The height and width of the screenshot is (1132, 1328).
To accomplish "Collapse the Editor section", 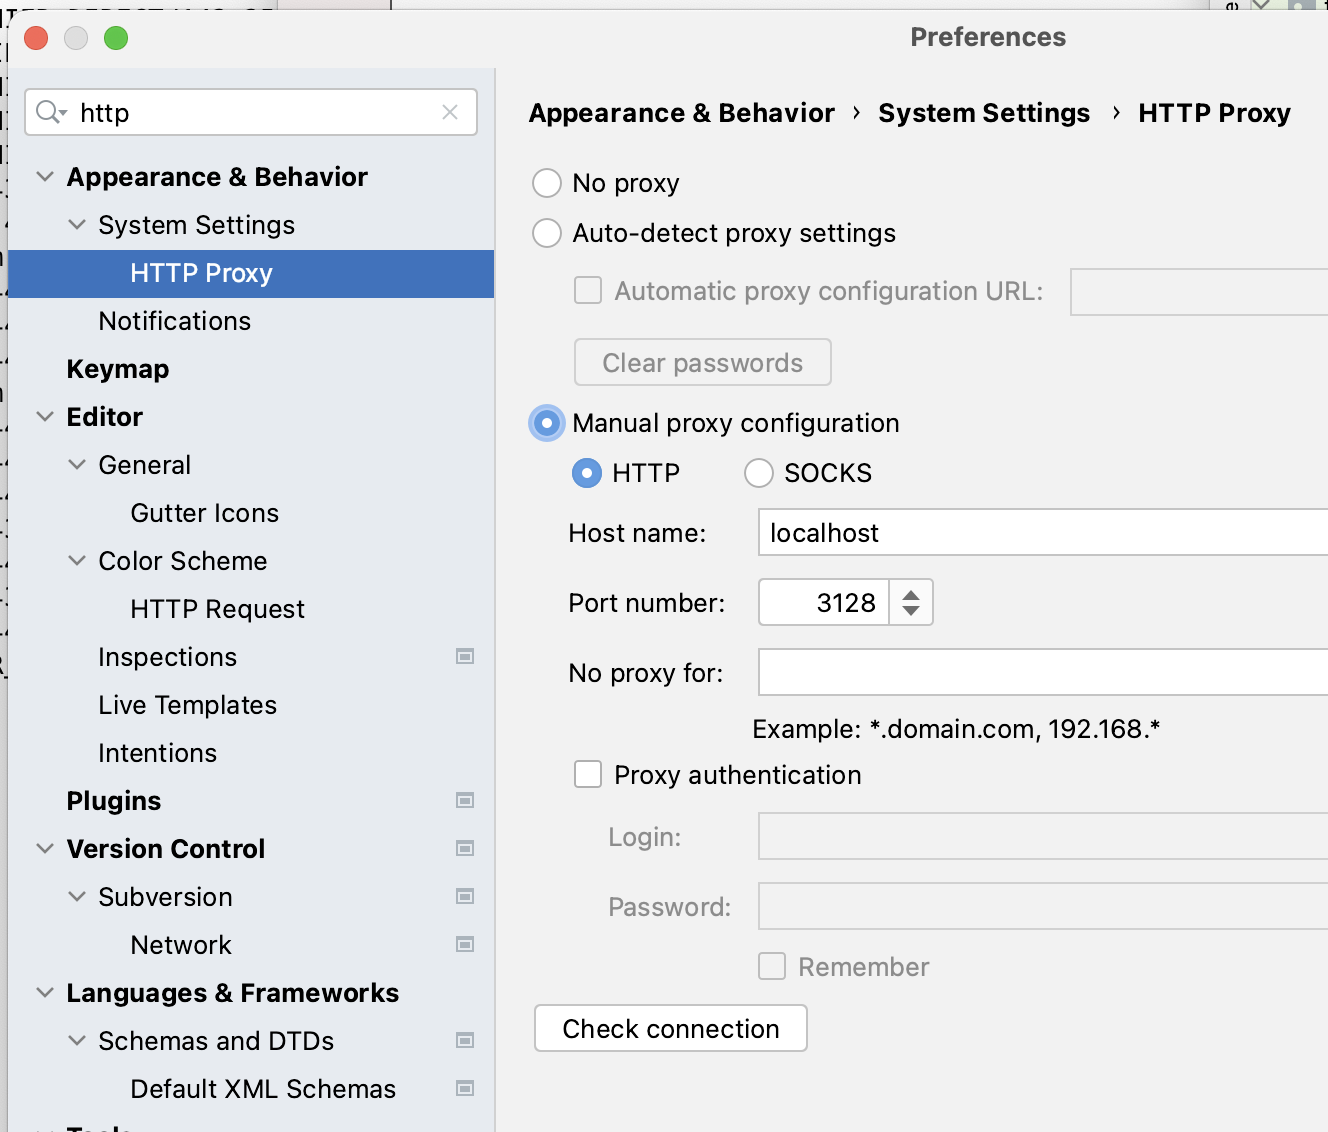I will tap(45, 416).
